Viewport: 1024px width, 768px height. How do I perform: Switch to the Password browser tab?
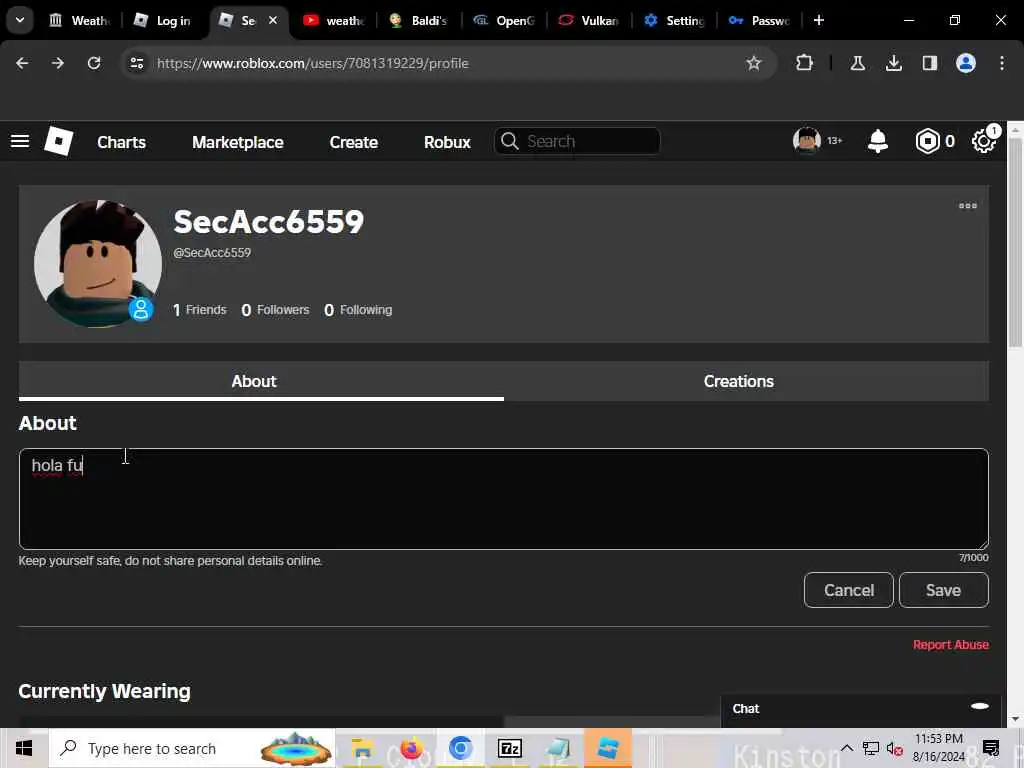pos(759,20)
